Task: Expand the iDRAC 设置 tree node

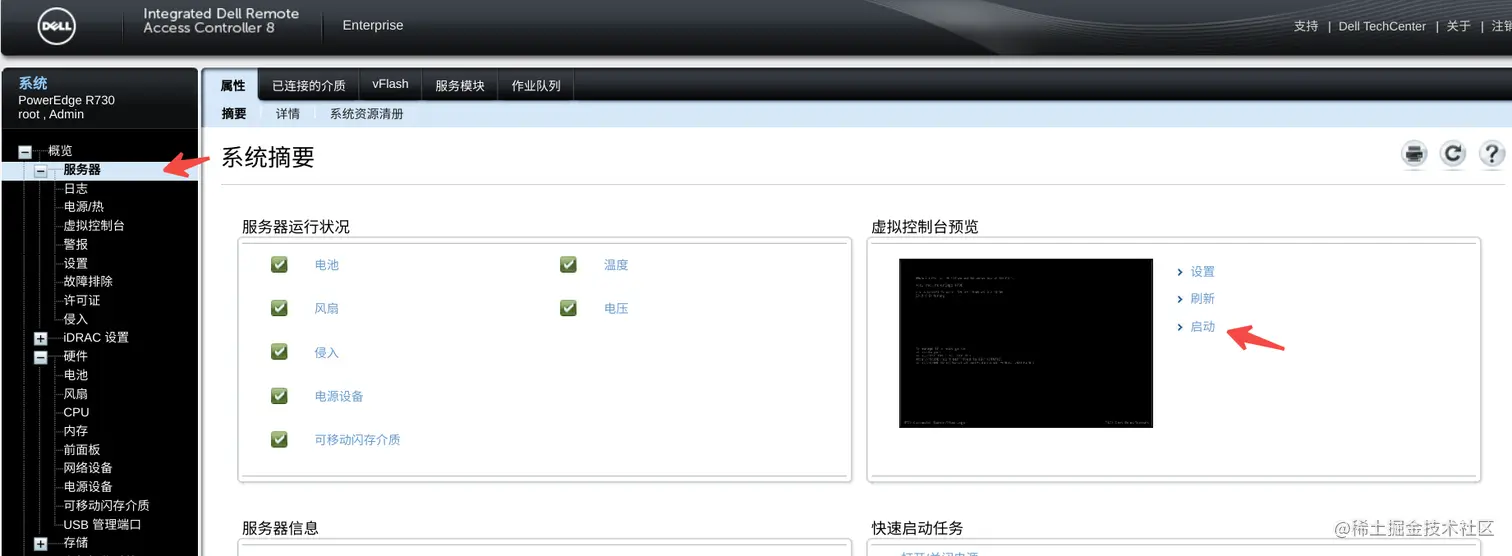Action: coord(41,339)
